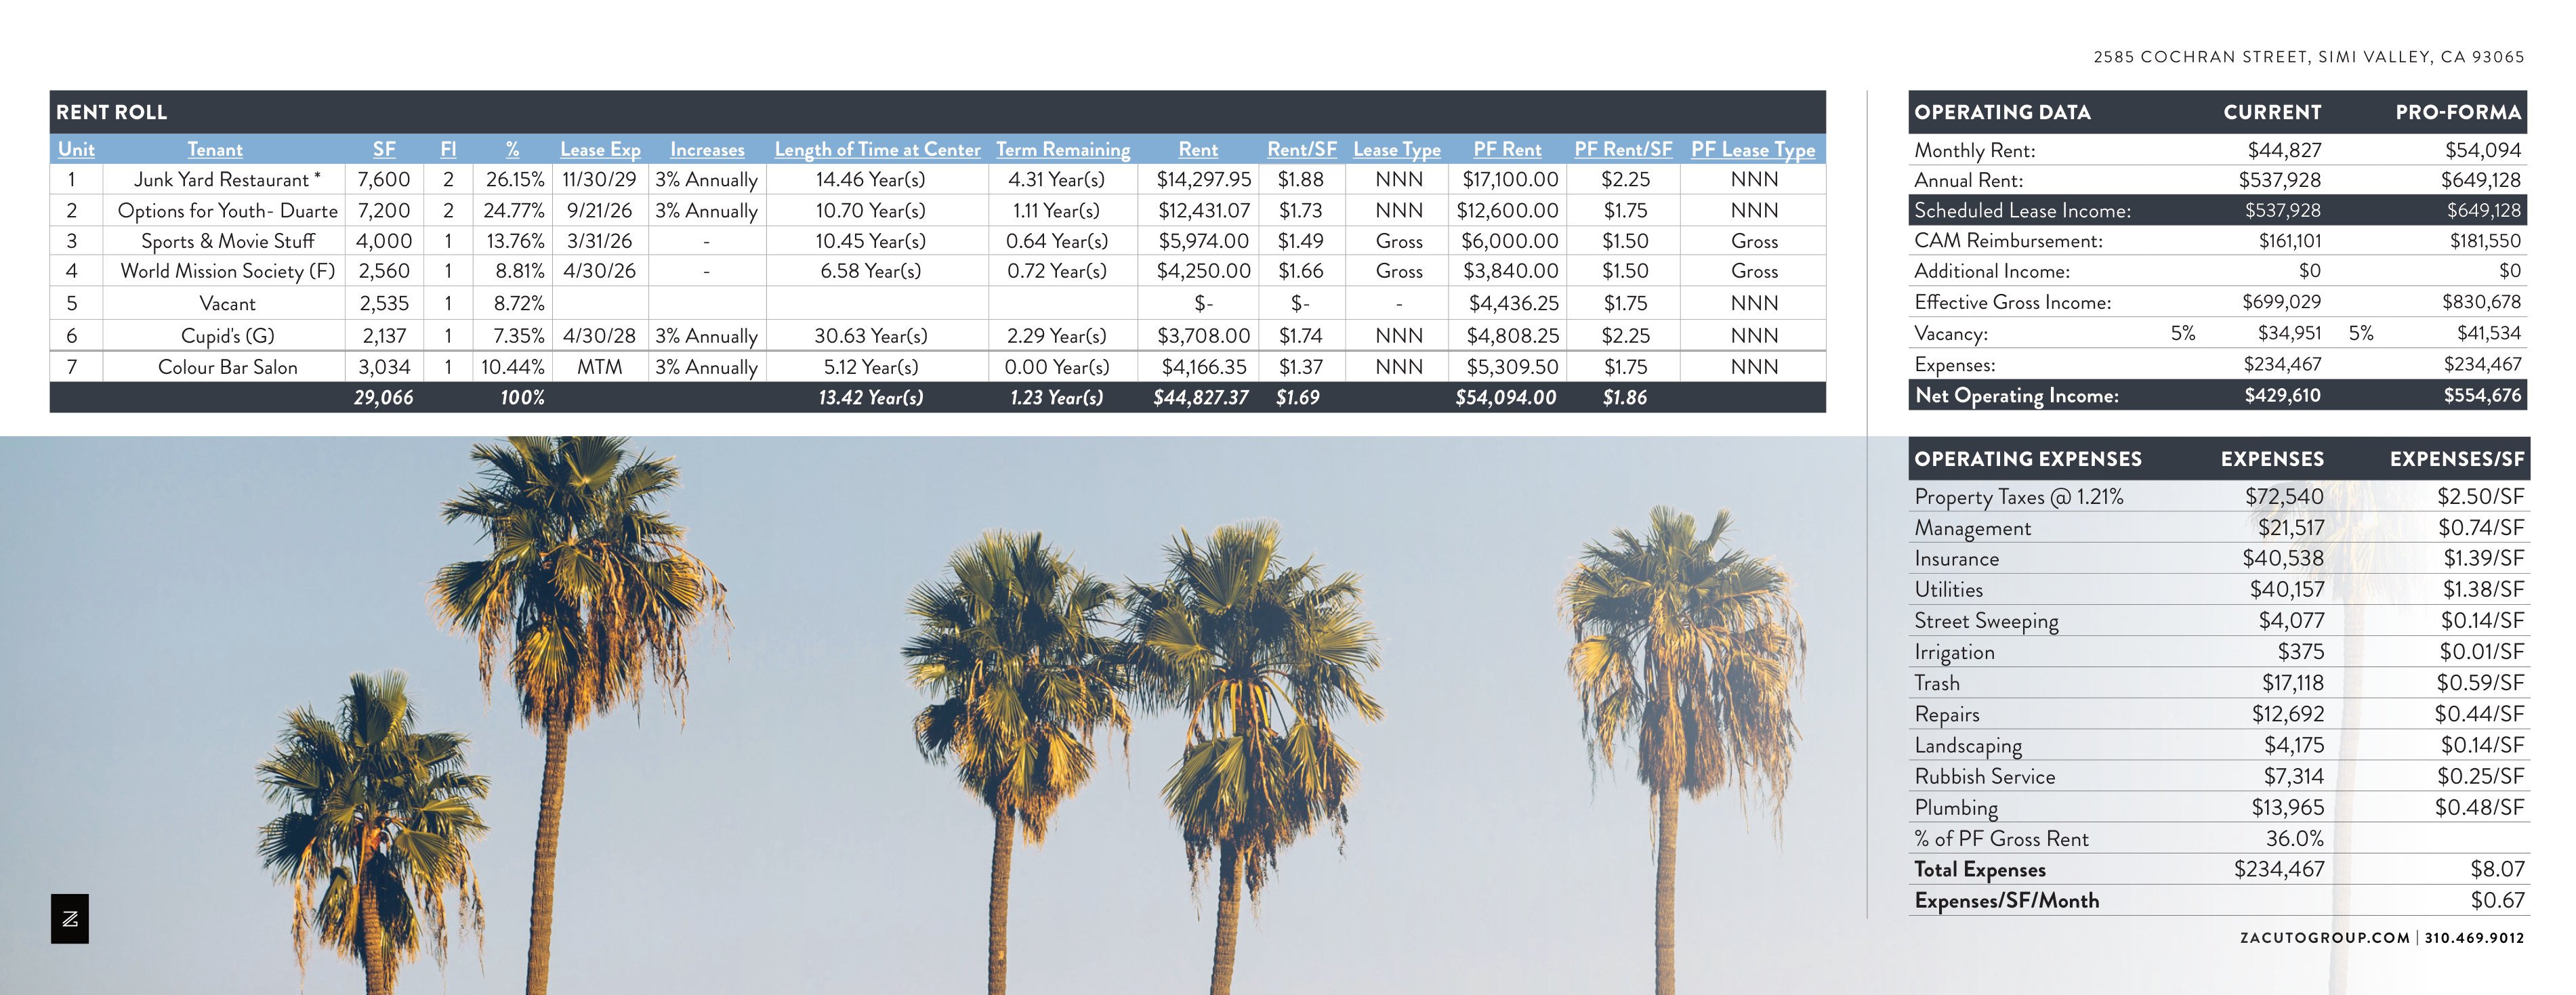Viewport: 2576px width, 995px height.
Task: Click the RENT ROLL table title
Action: [x=111, y=112]
